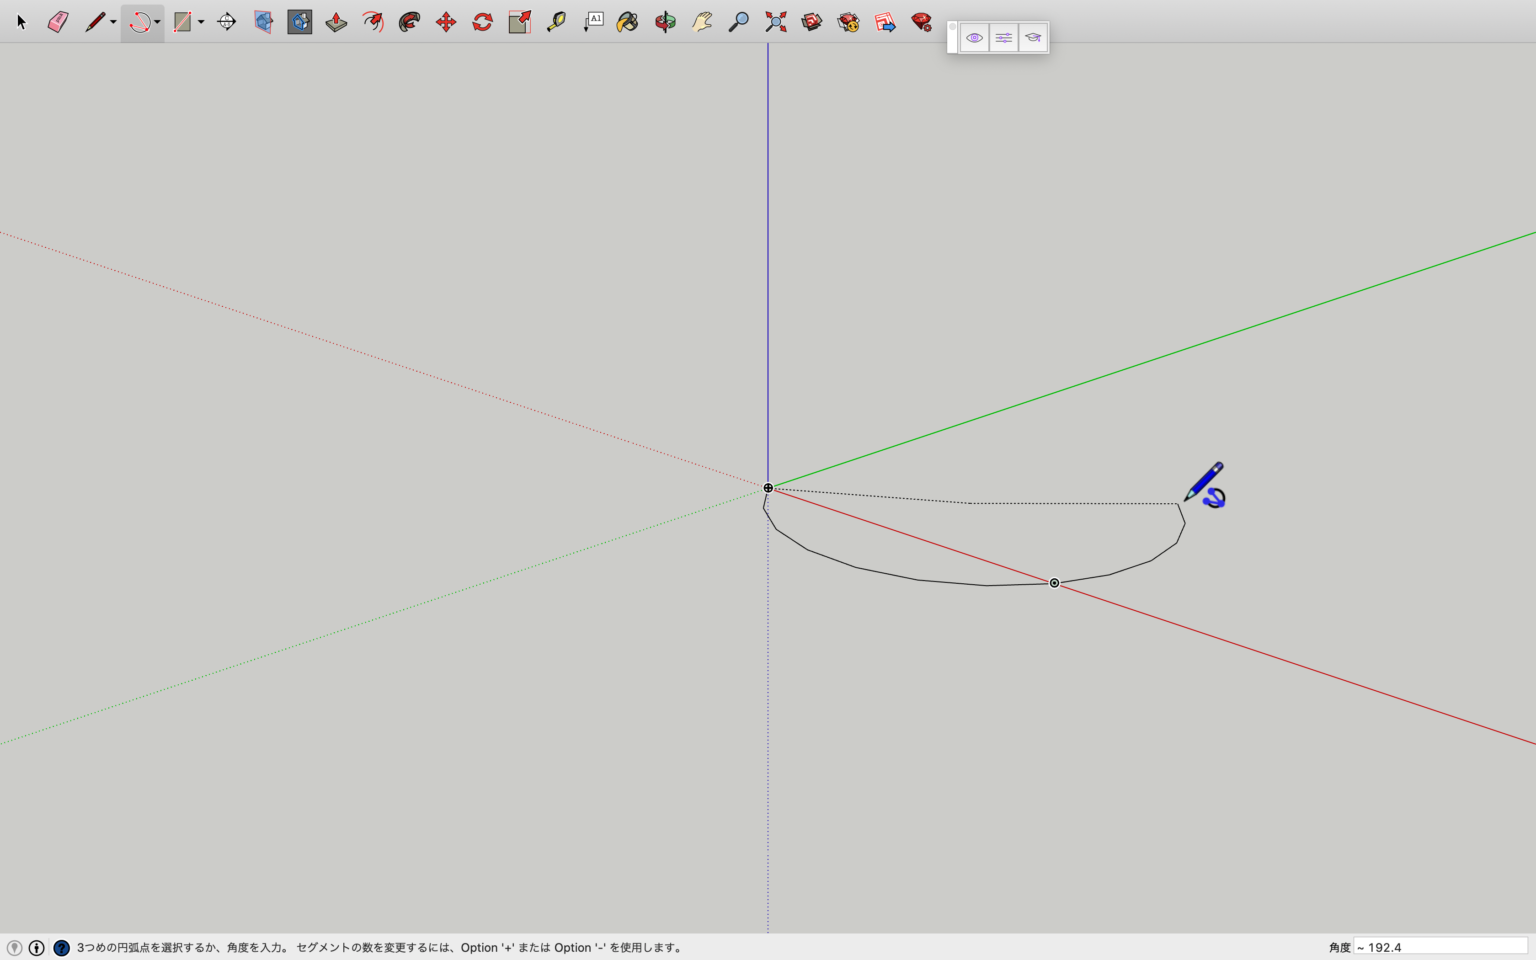This screenshot has height=960, width=1536.
Task: Click the Zoom Extents icon
Action: (x=775, y=22)
